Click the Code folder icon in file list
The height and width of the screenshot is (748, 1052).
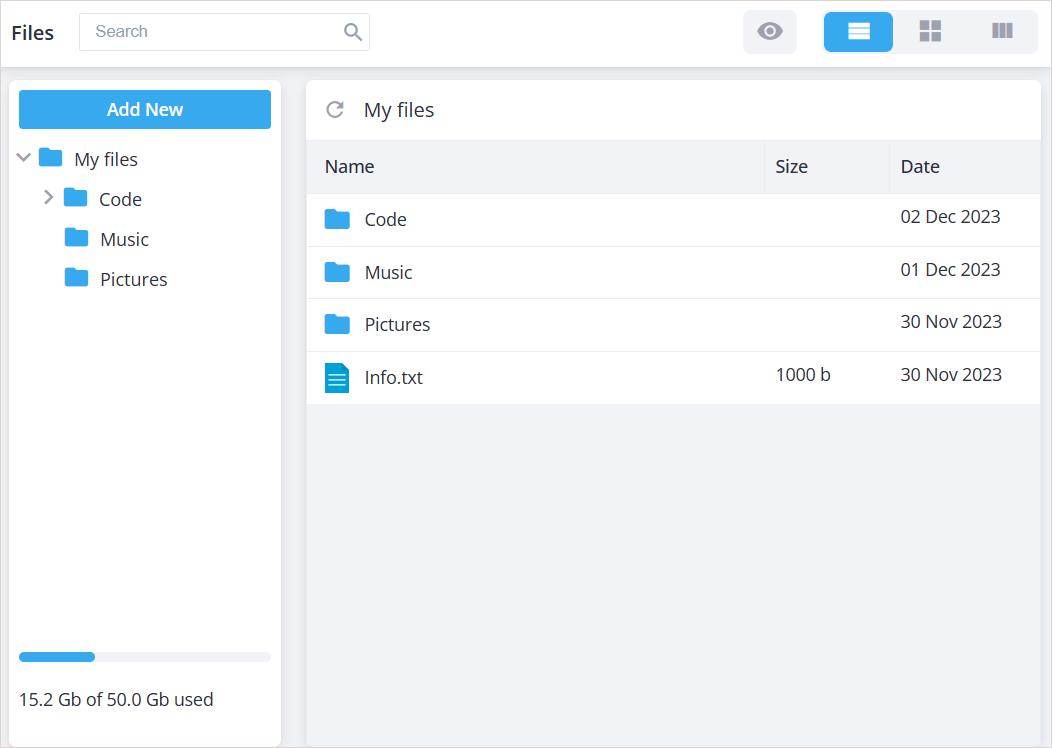coord(337,220)
